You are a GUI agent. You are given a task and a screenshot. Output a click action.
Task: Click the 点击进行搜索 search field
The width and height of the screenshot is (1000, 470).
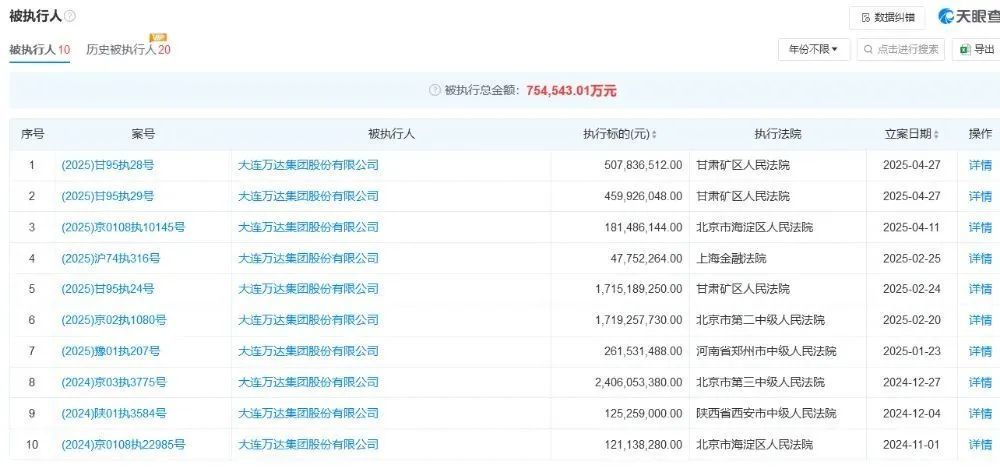[x=901, y=49]
